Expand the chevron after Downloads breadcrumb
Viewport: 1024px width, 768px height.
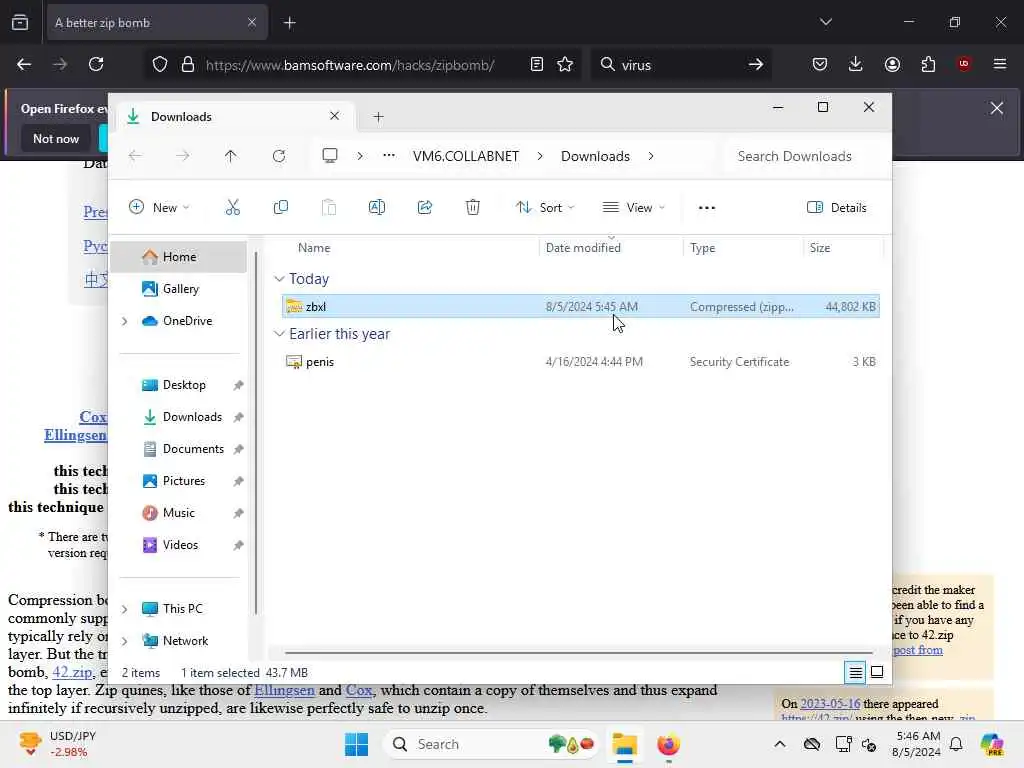[x=651, y=156]
